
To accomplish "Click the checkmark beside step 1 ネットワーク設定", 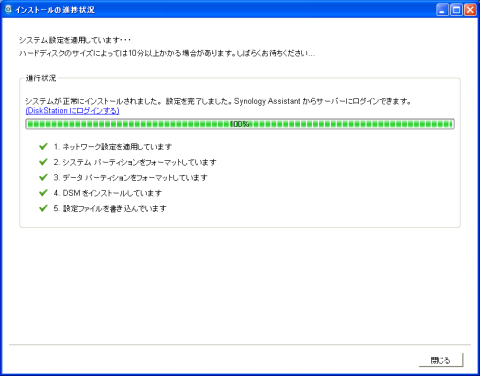I will 43,147.
